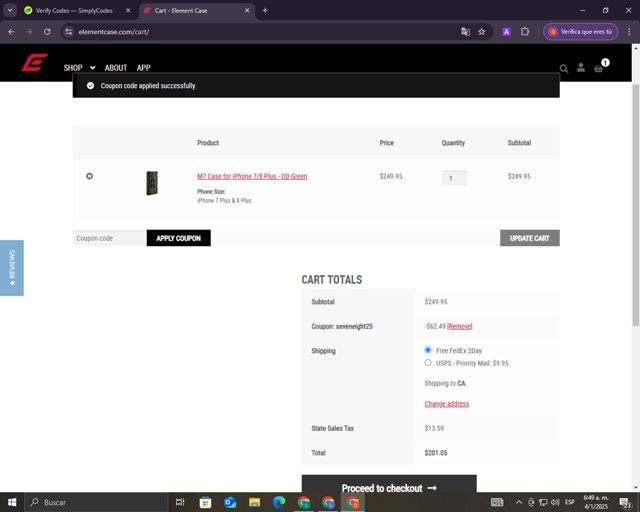640x512 pixels.
Task: Click APPLY COUPON button
Action: coord(178,238)
